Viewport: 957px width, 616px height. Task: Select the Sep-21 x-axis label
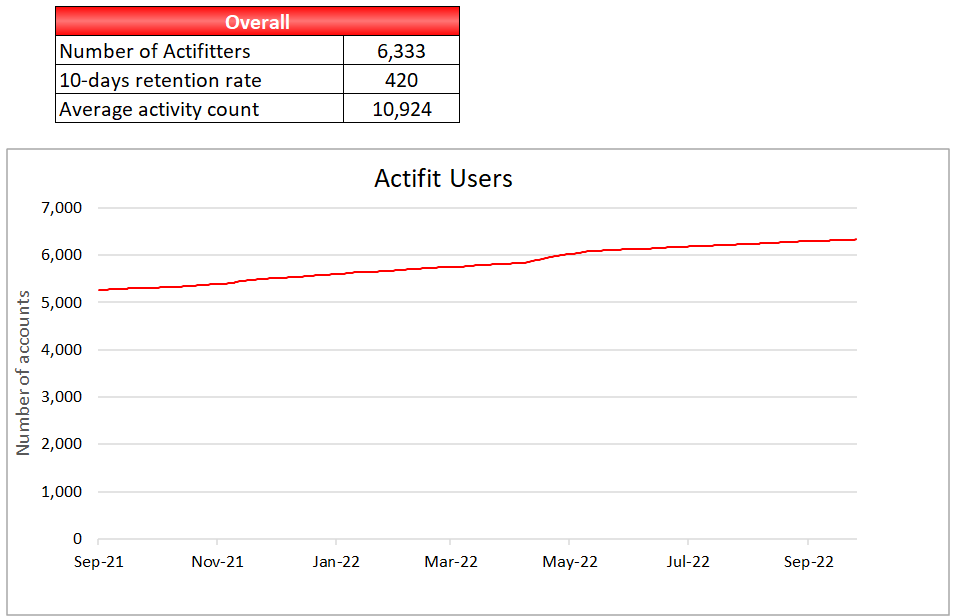pyautogui.click(x=98, y=562)
